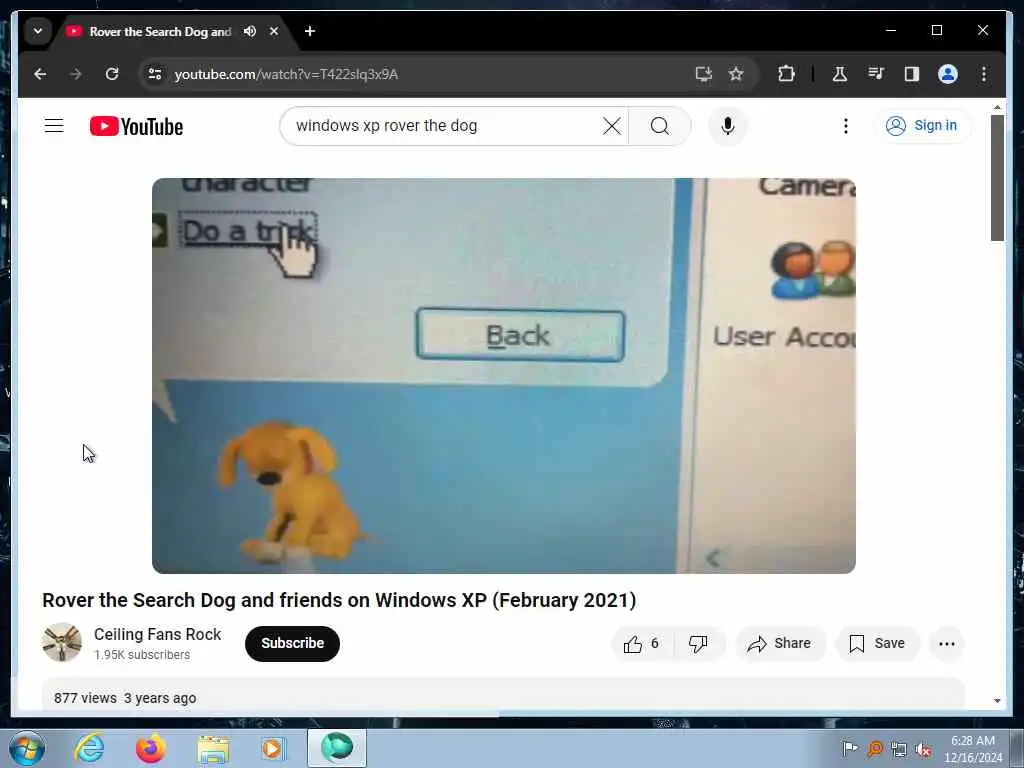Open Ceiling Fans Rock channel avatar

pos(62,643)
